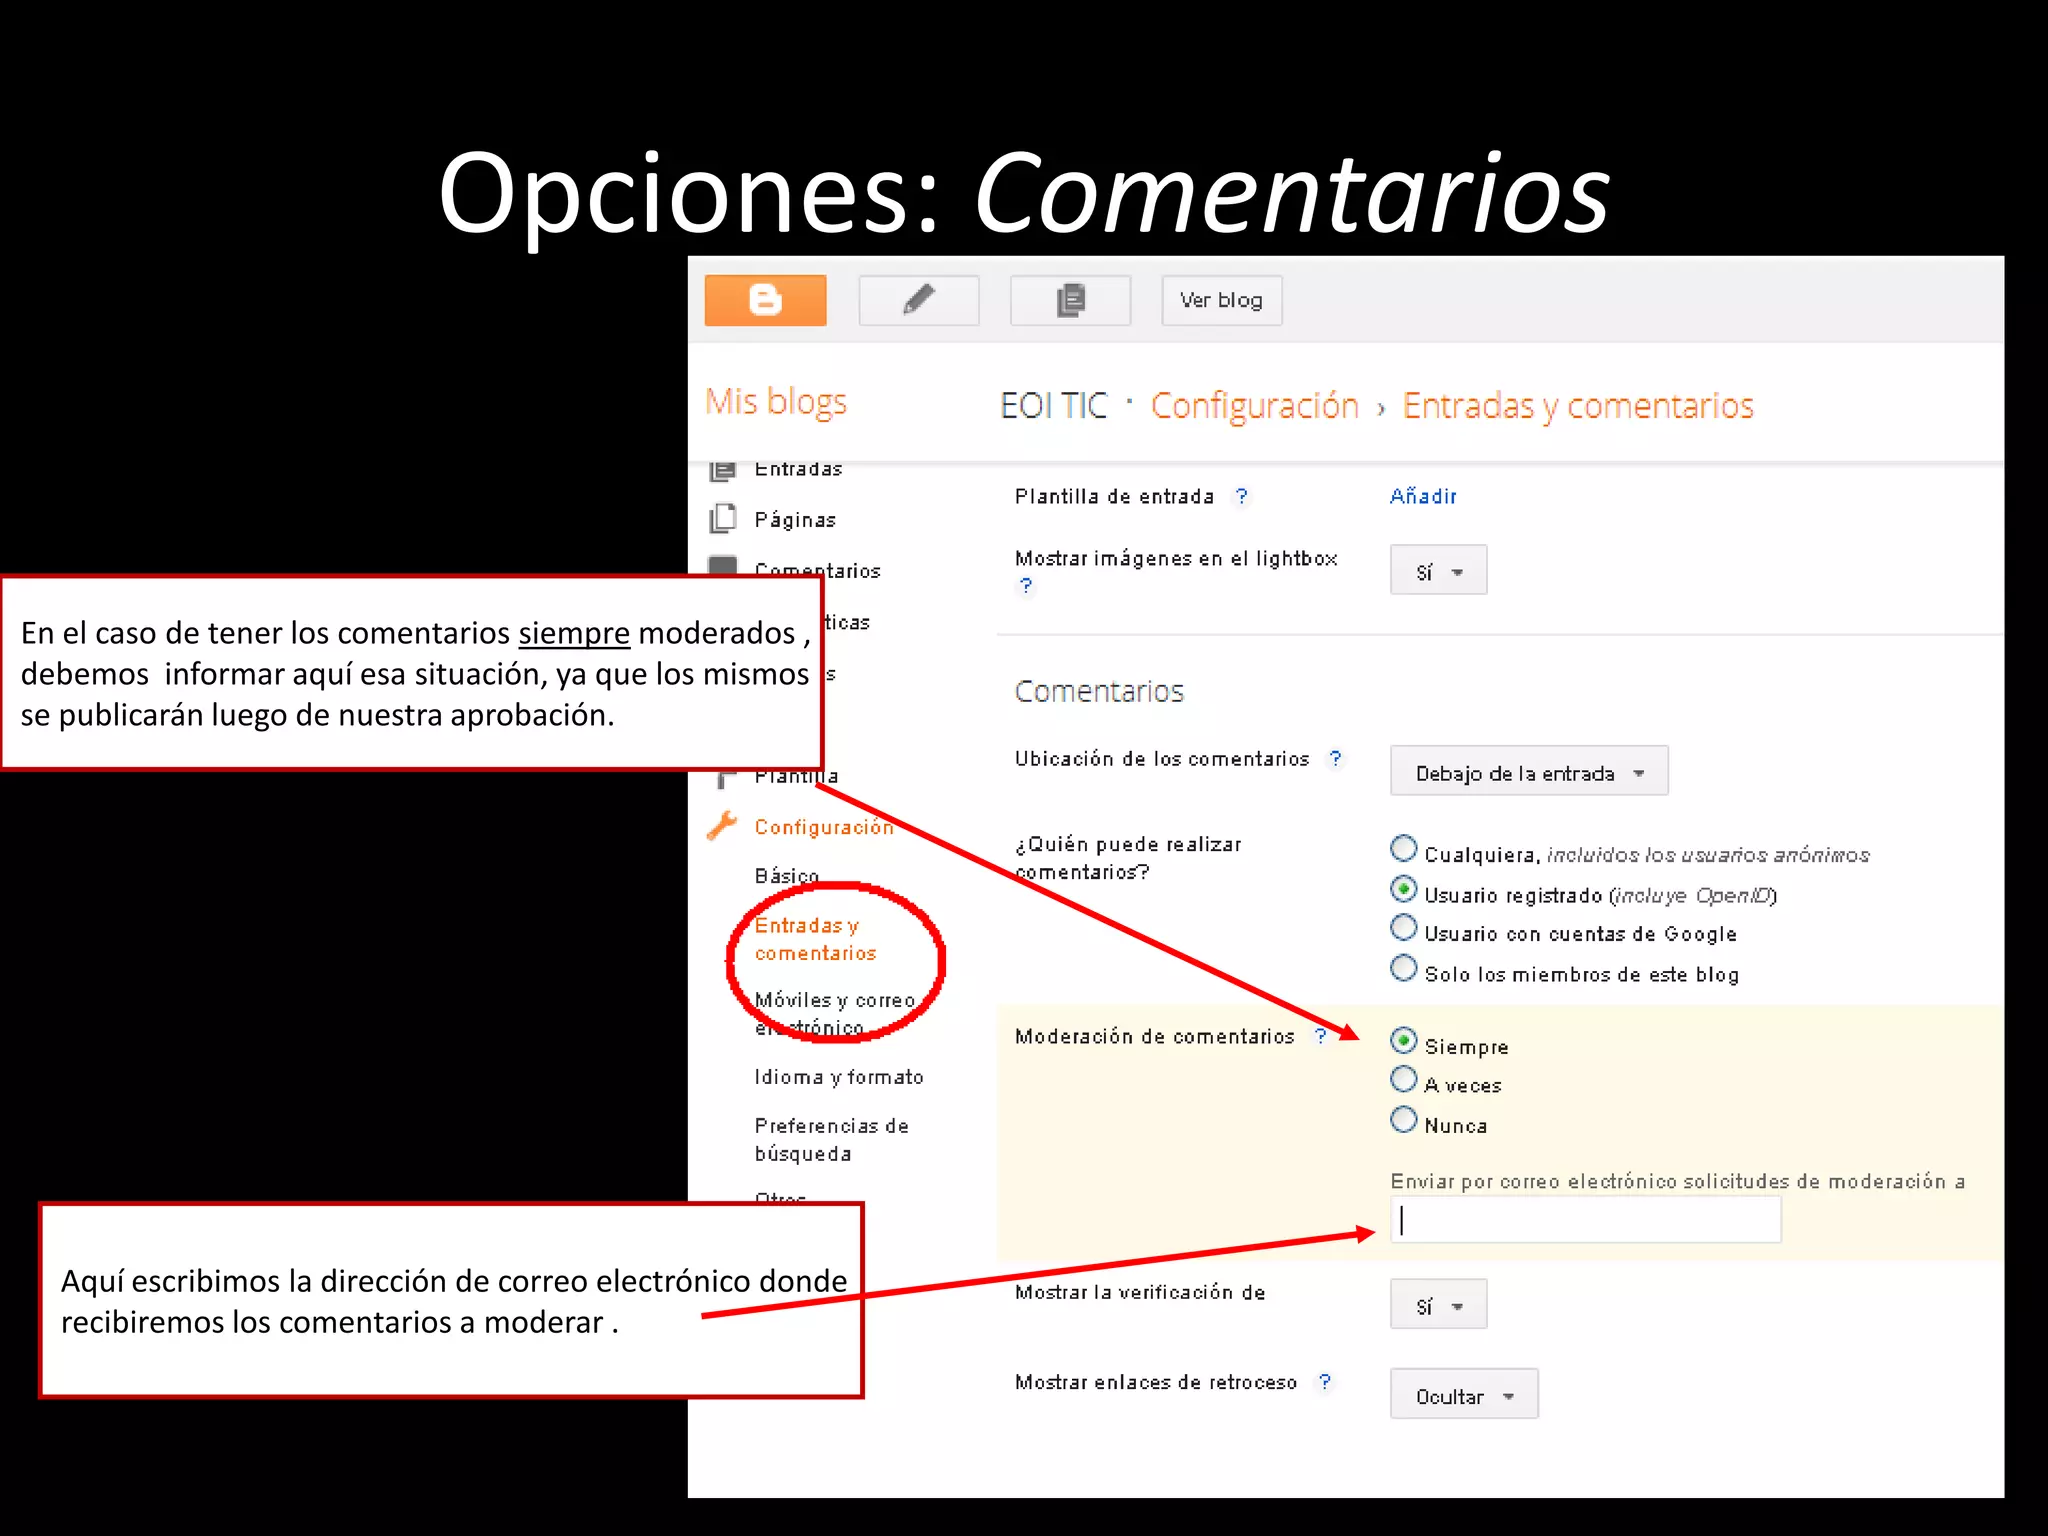Viewport: 2048px width, 1536px height.
Task: Click help icon beside Plantilla de entrada
Action: click(x=1241, y=496)
